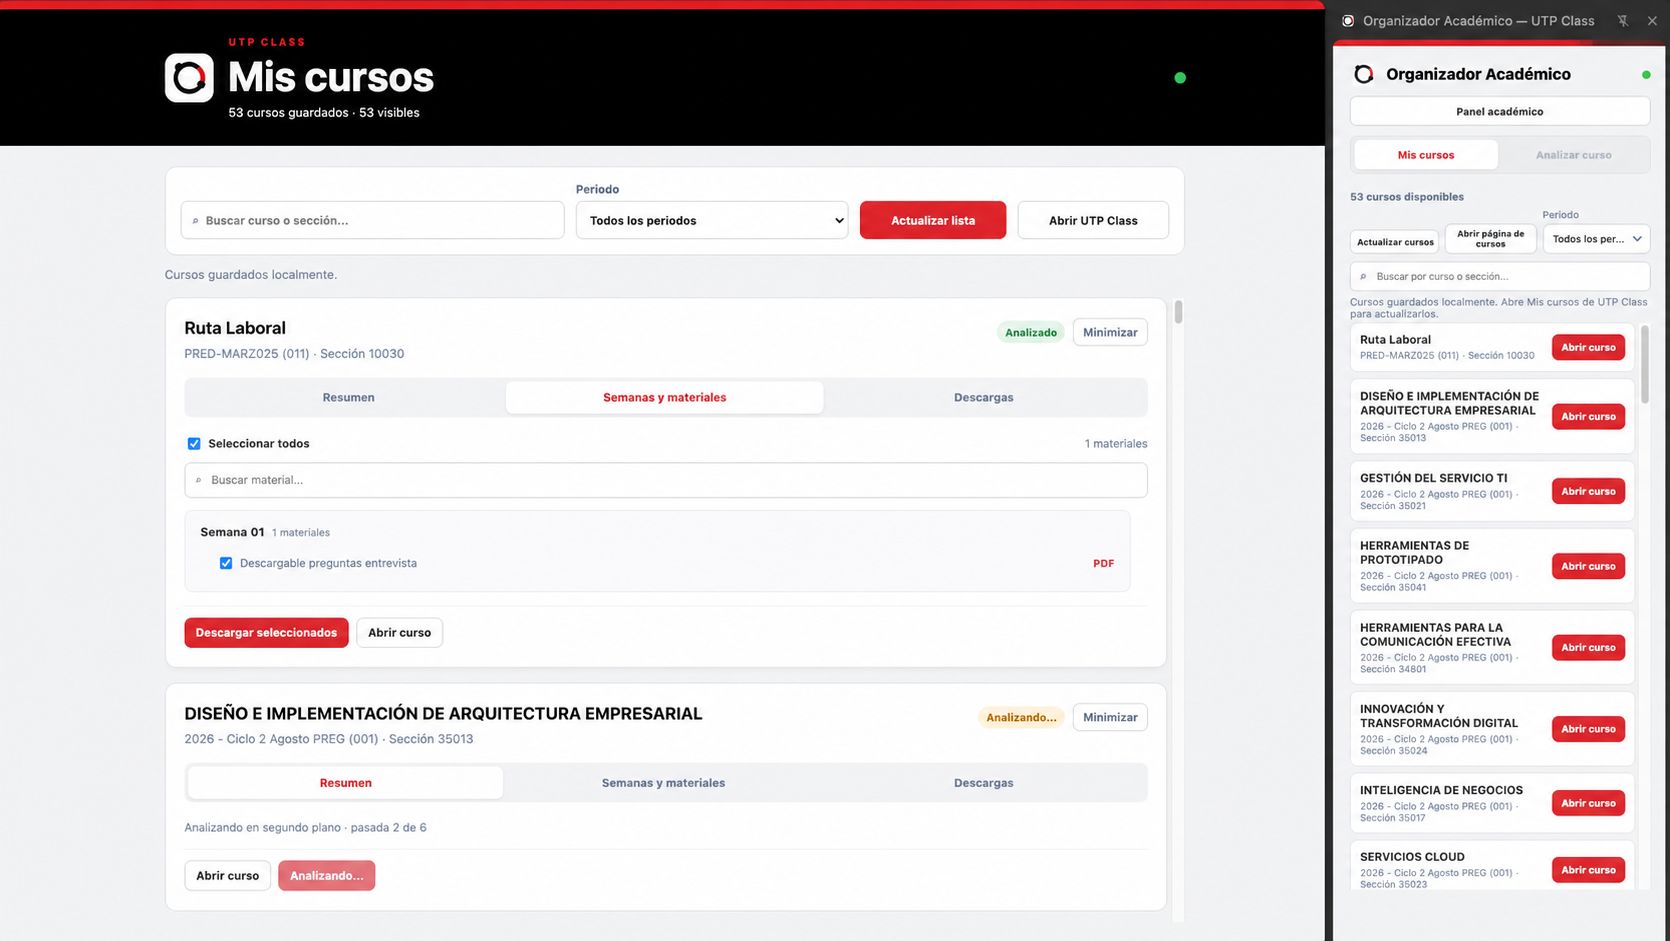This screenshot has height=941, width=1670.
Task: Click Abrir curso next to Descargar seleccionados
Action: tap(399, 632)
